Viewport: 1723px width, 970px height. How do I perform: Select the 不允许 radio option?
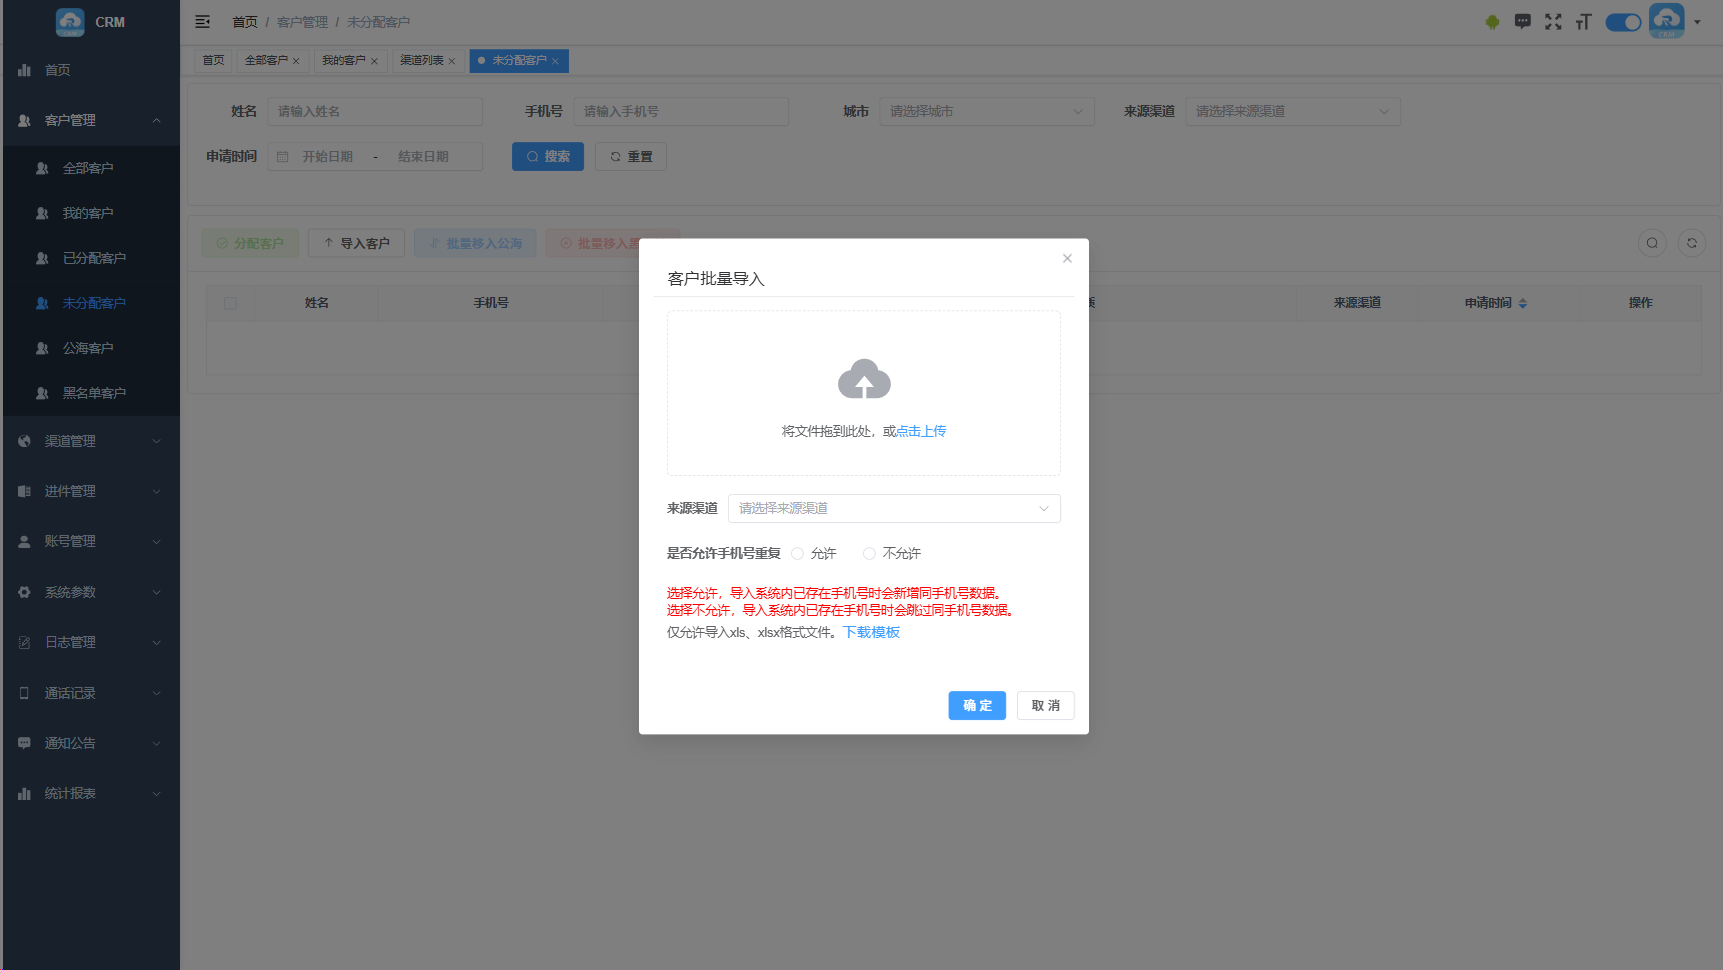868,553
